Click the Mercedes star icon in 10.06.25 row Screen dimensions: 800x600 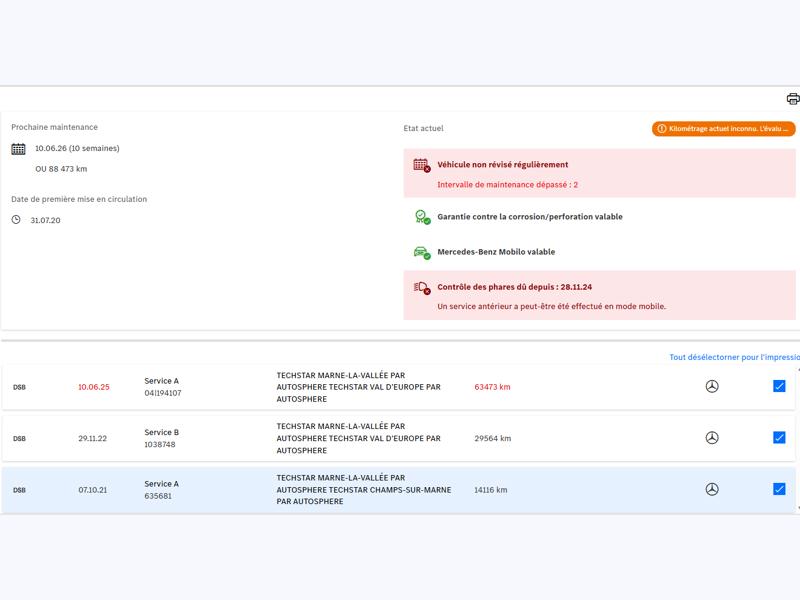tap(712, 386)
